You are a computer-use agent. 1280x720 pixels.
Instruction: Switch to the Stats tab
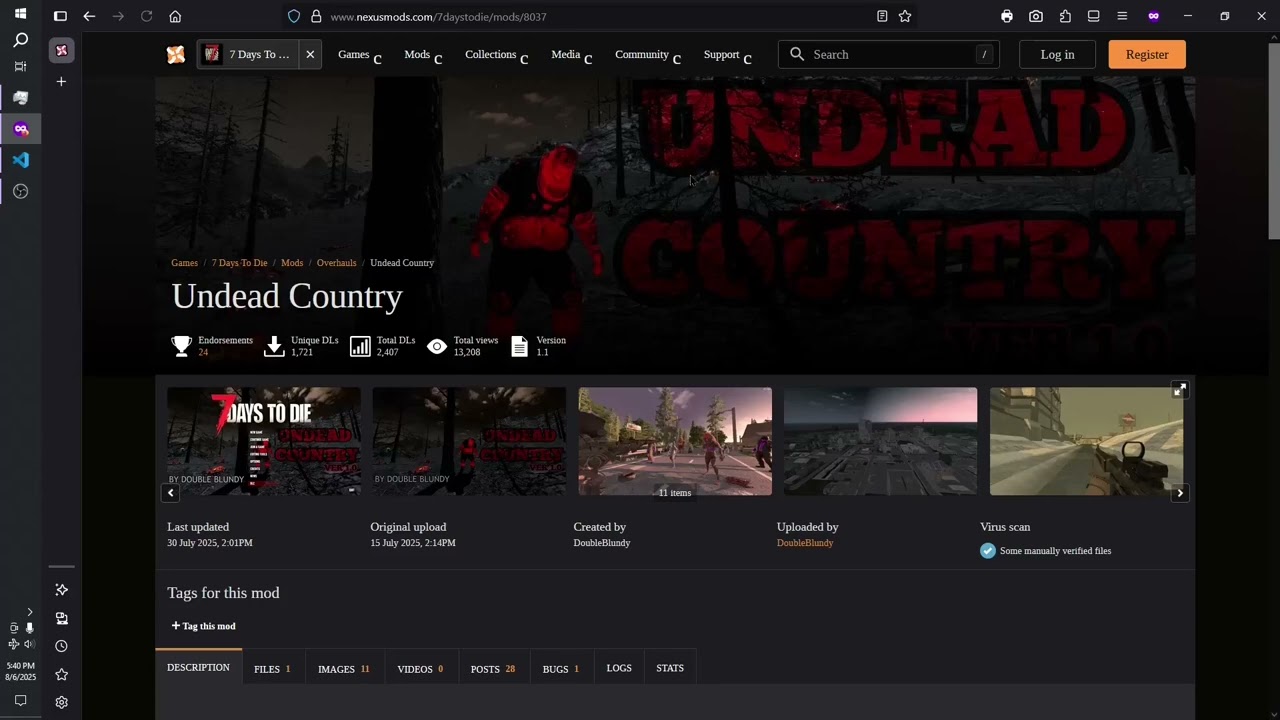coord(670,668)
